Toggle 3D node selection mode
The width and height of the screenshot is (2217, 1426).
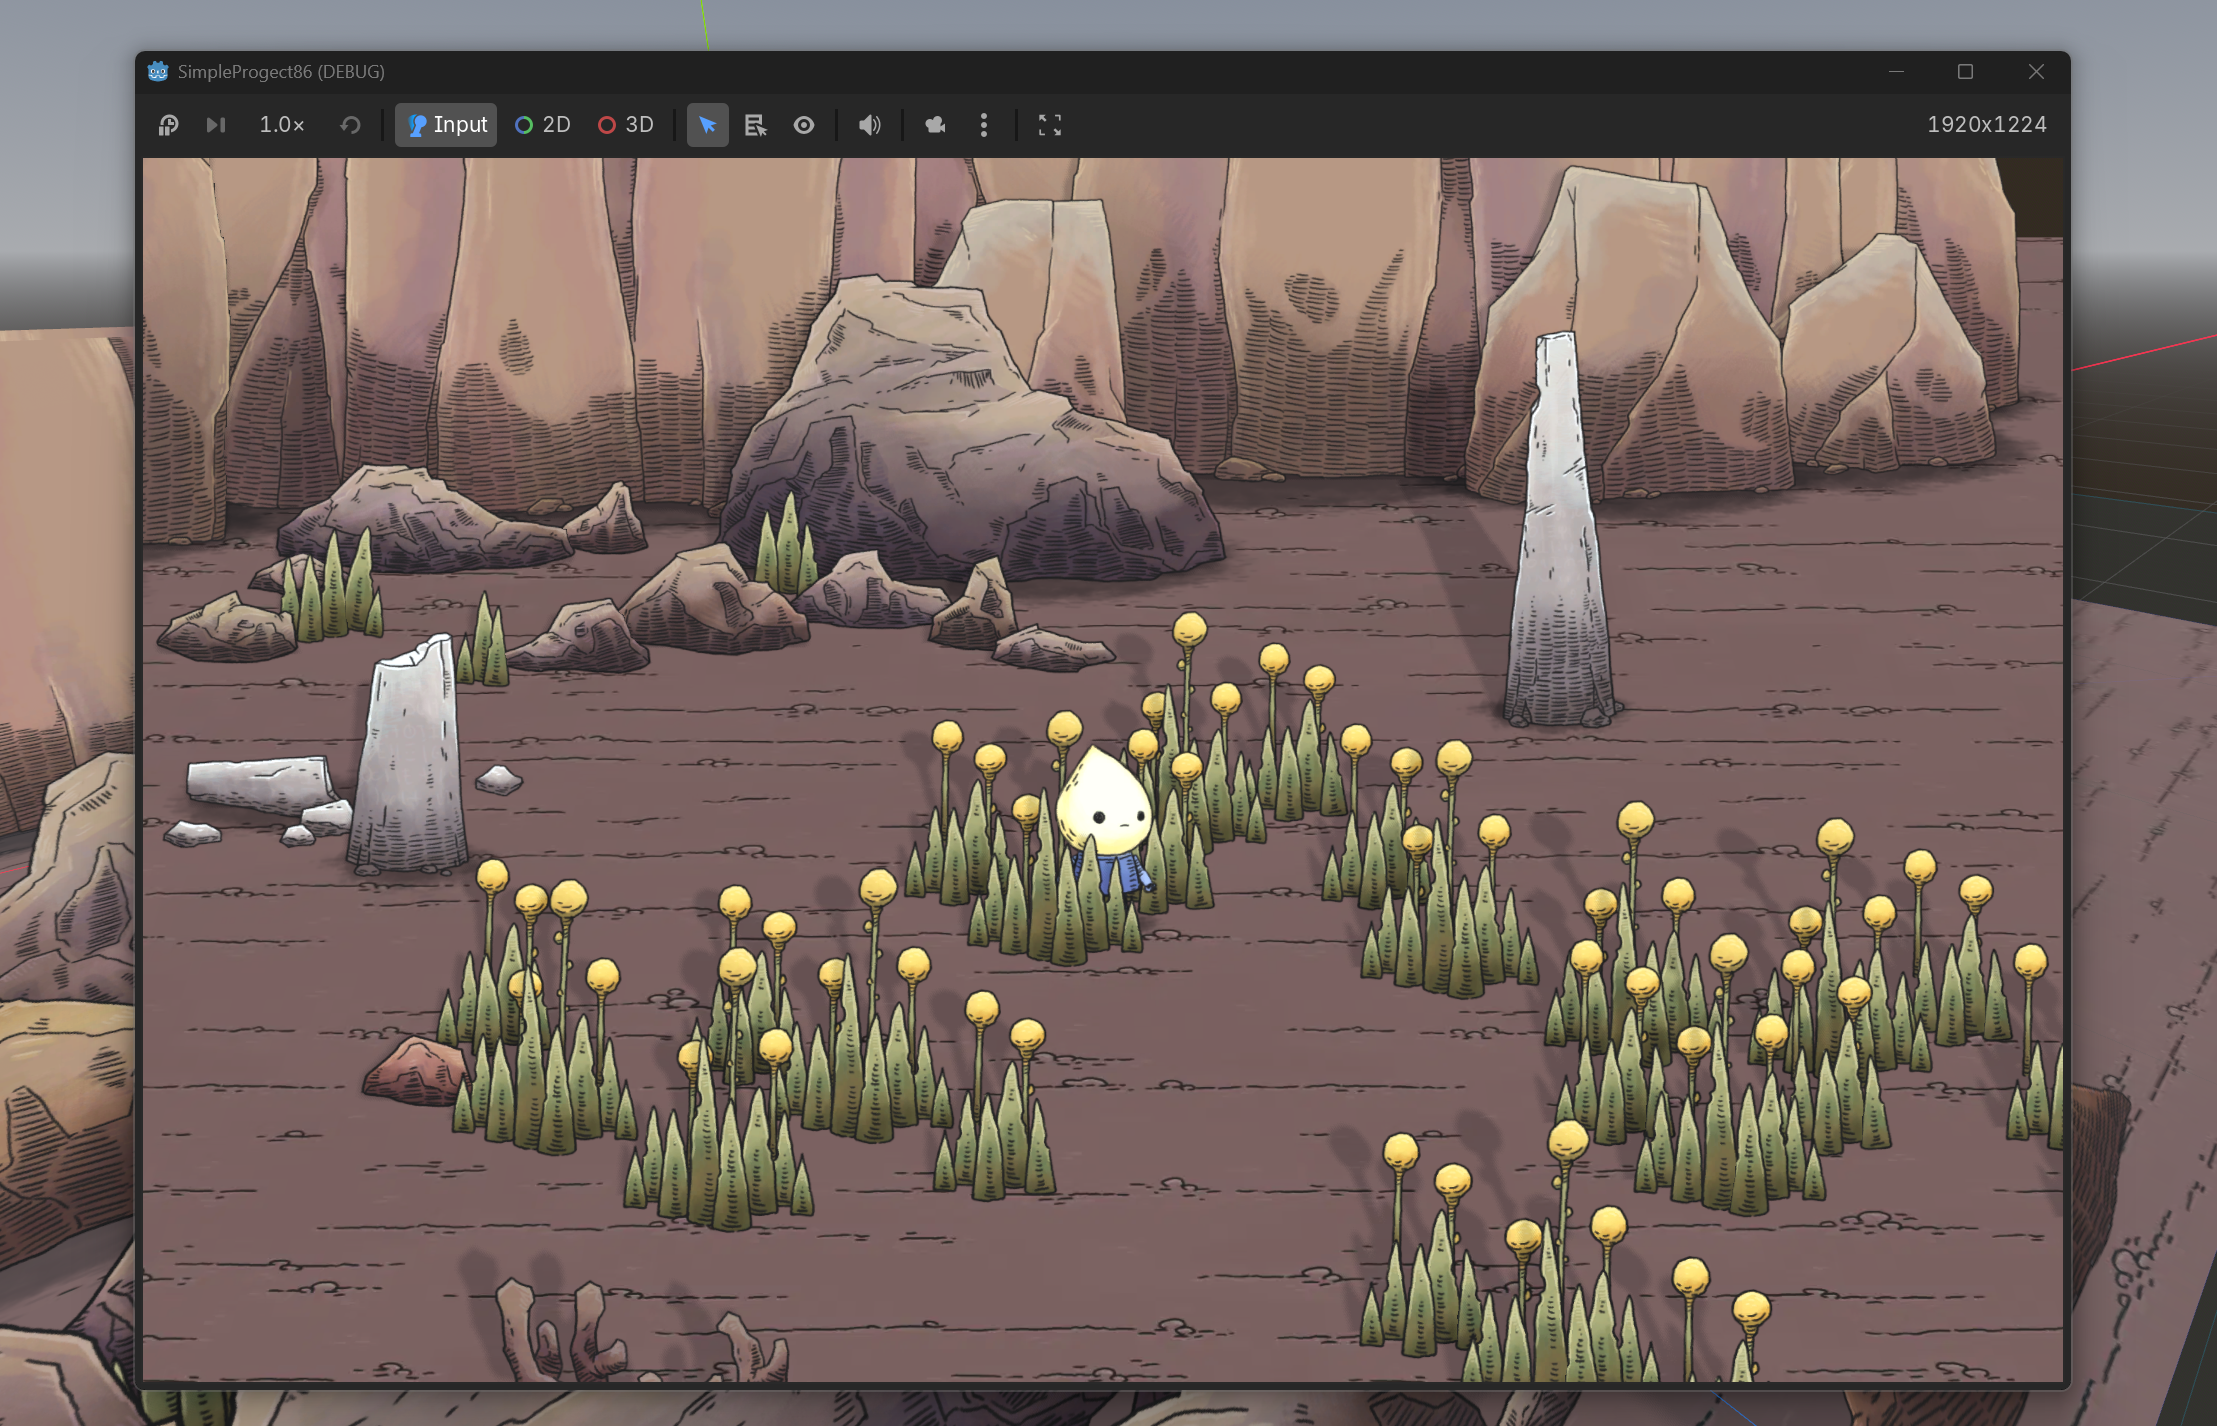[626, 125]
